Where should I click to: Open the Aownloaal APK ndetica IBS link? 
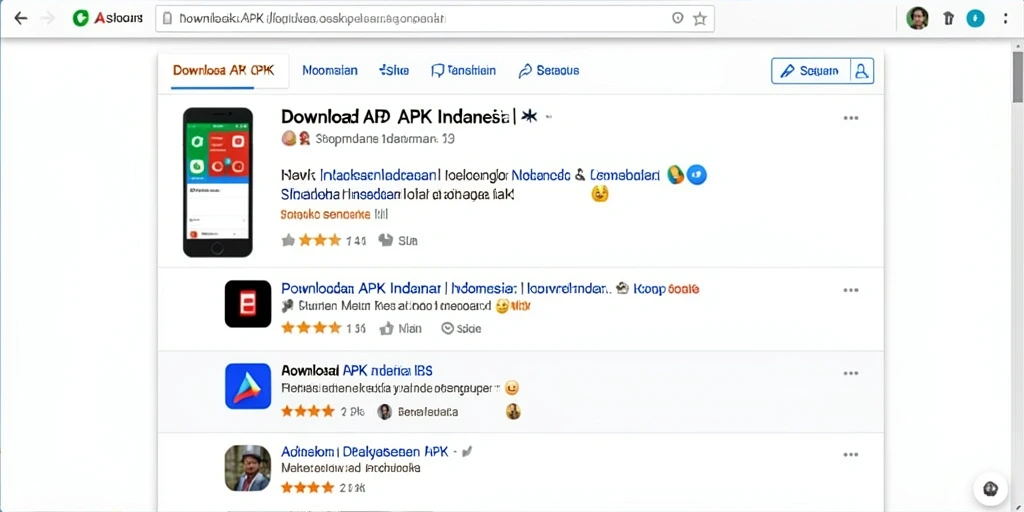coord(357,370)
